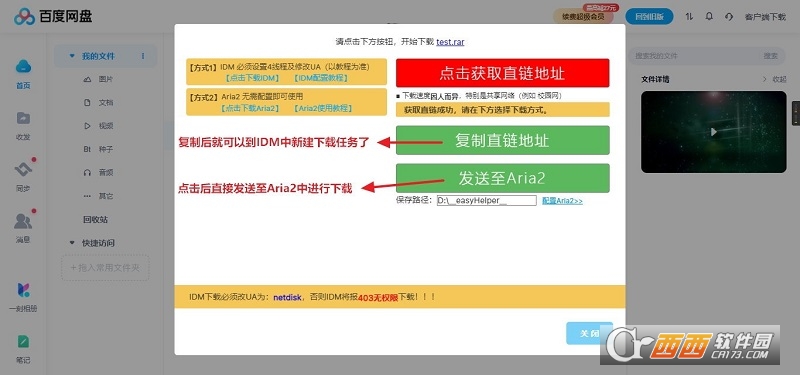Click the blue netdisk UA text

[x=288, y=297]
